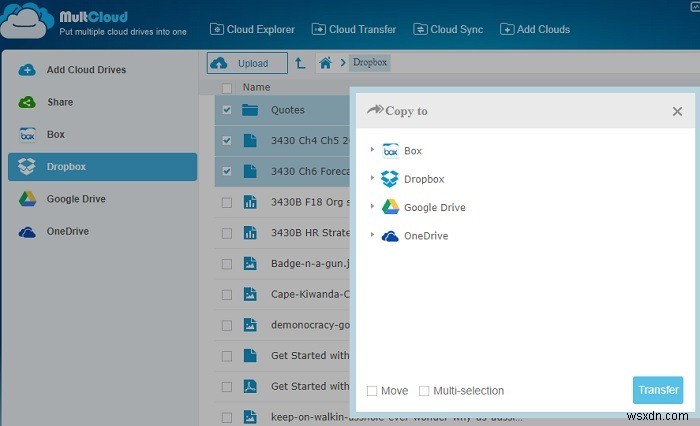Uncheck the Quotes folder checkbox
Screen dimensions: 700x426
click(x=227, y=110)
